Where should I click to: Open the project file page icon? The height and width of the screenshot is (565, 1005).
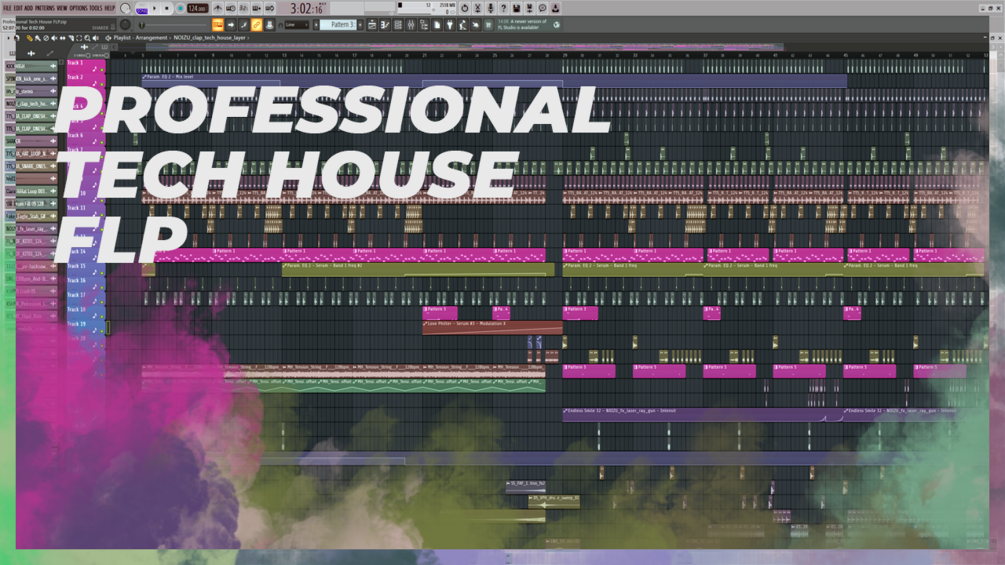click(437, 24)
